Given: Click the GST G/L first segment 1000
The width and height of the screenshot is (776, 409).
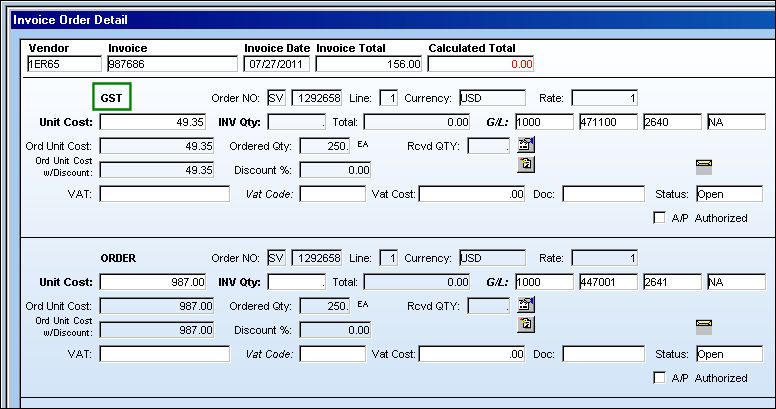Looking at the screenshot, I should pyautogui.click(x=544, y=122).
